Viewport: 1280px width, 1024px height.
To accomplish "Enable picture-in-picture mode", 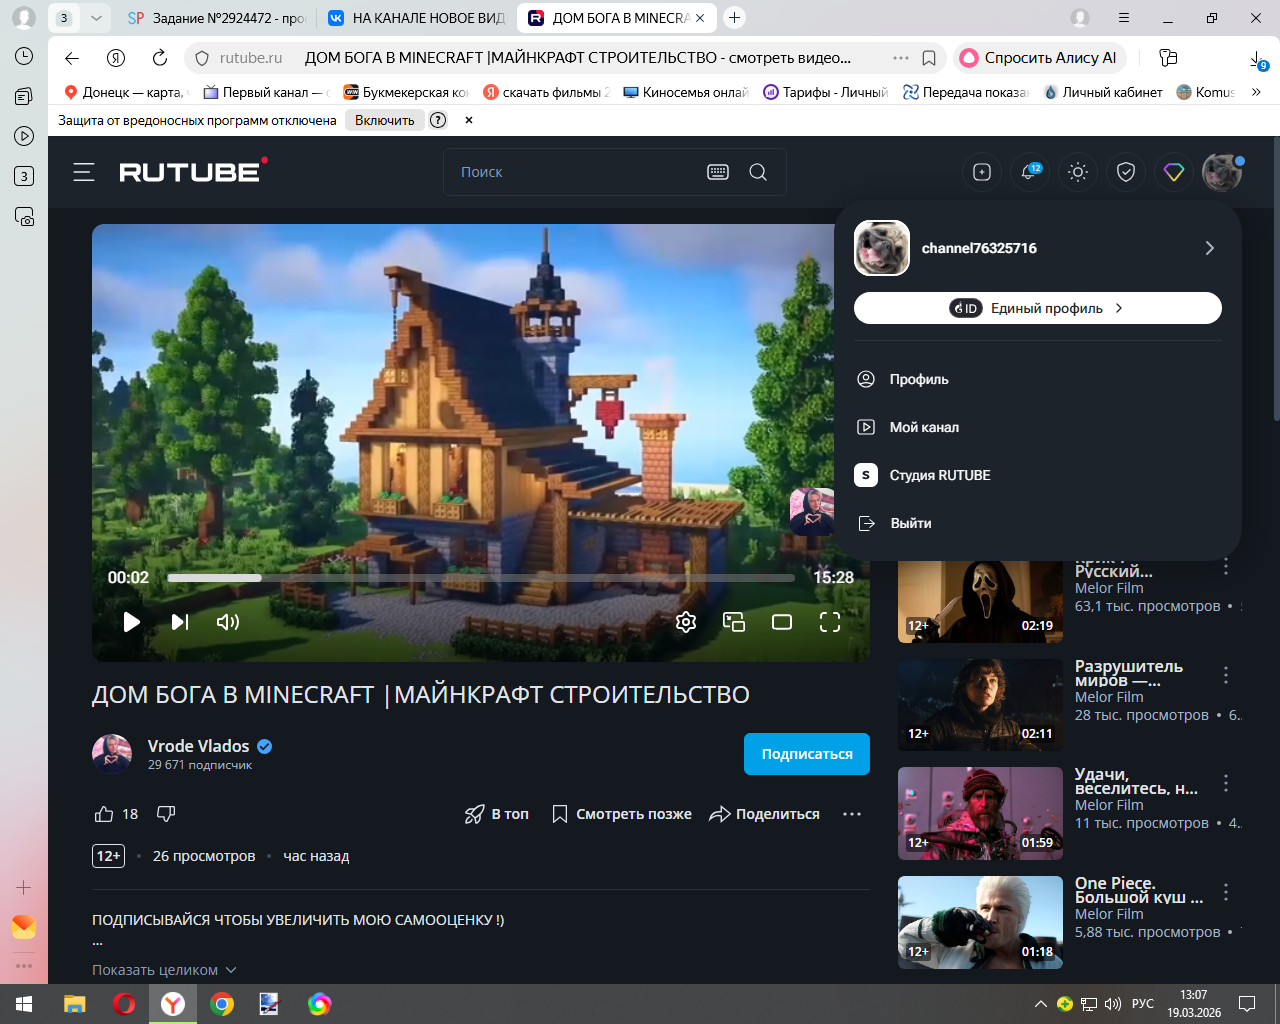I will (x=734, y=622).
